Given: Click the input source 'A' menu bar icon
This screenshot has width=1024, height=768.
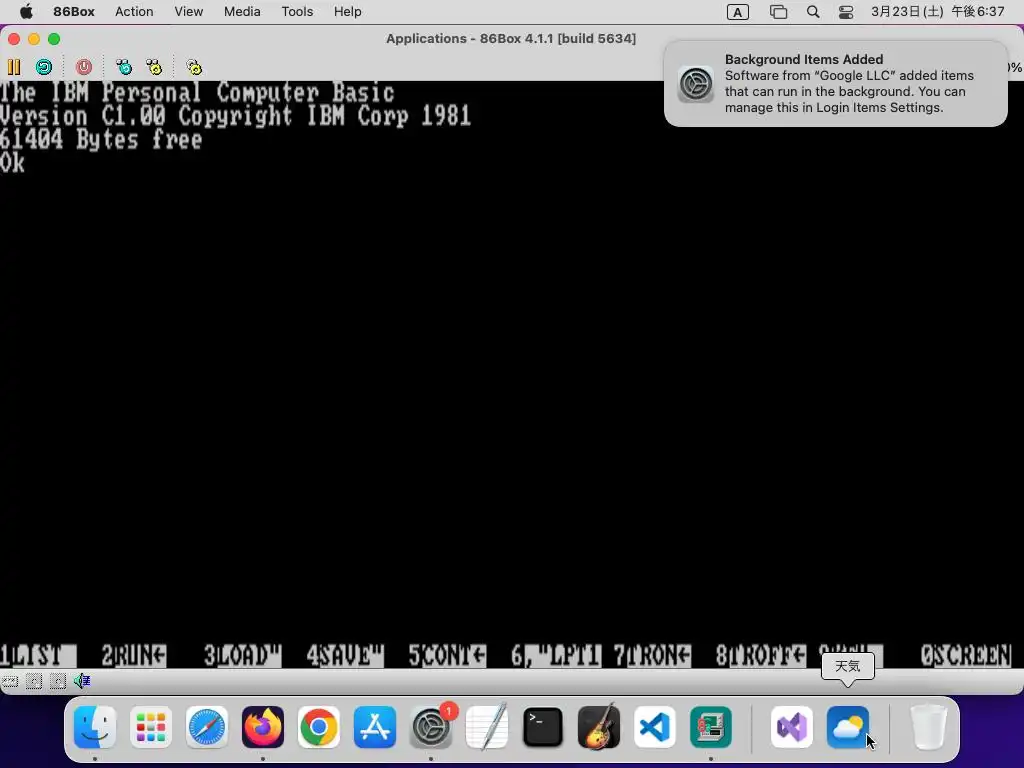Looking at the screenshot, I should (x=738, y=12).
